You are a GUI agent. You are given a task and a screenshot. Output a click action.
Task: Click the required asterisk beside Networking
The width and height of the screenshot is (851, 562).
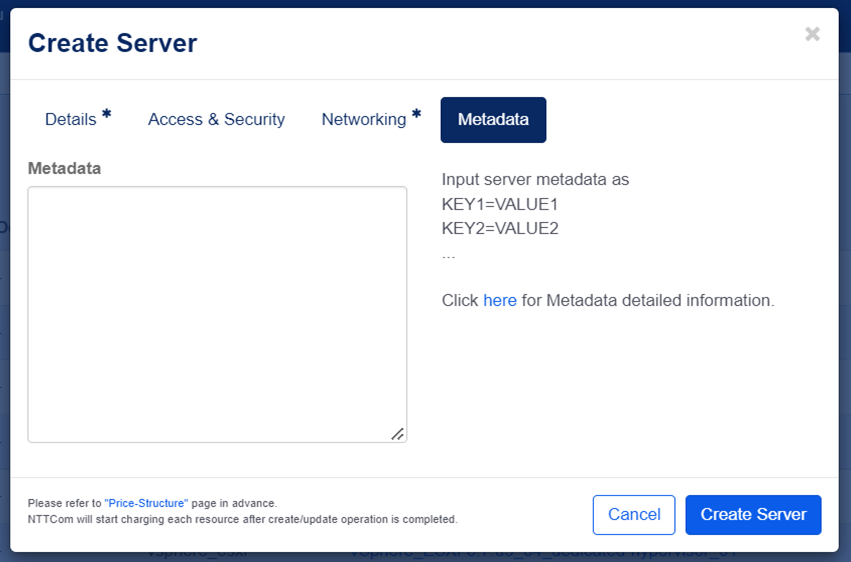click(416, 115)
